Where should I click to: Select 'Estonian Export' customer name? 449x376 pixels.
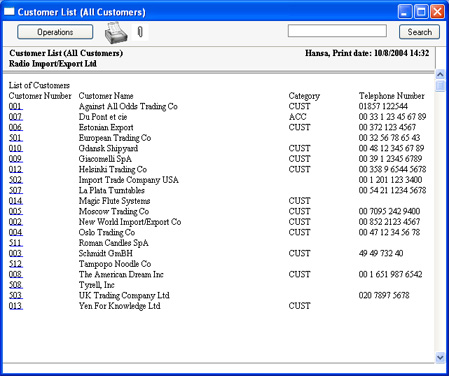coord(106,127)
